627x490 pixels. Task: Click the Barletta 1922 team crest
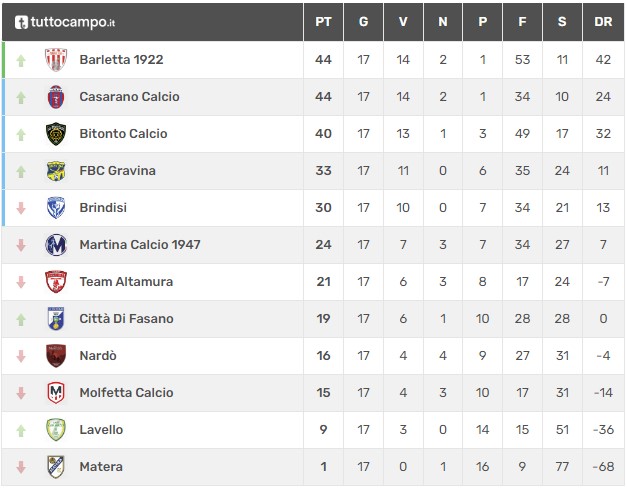click(x=56, y=60)
